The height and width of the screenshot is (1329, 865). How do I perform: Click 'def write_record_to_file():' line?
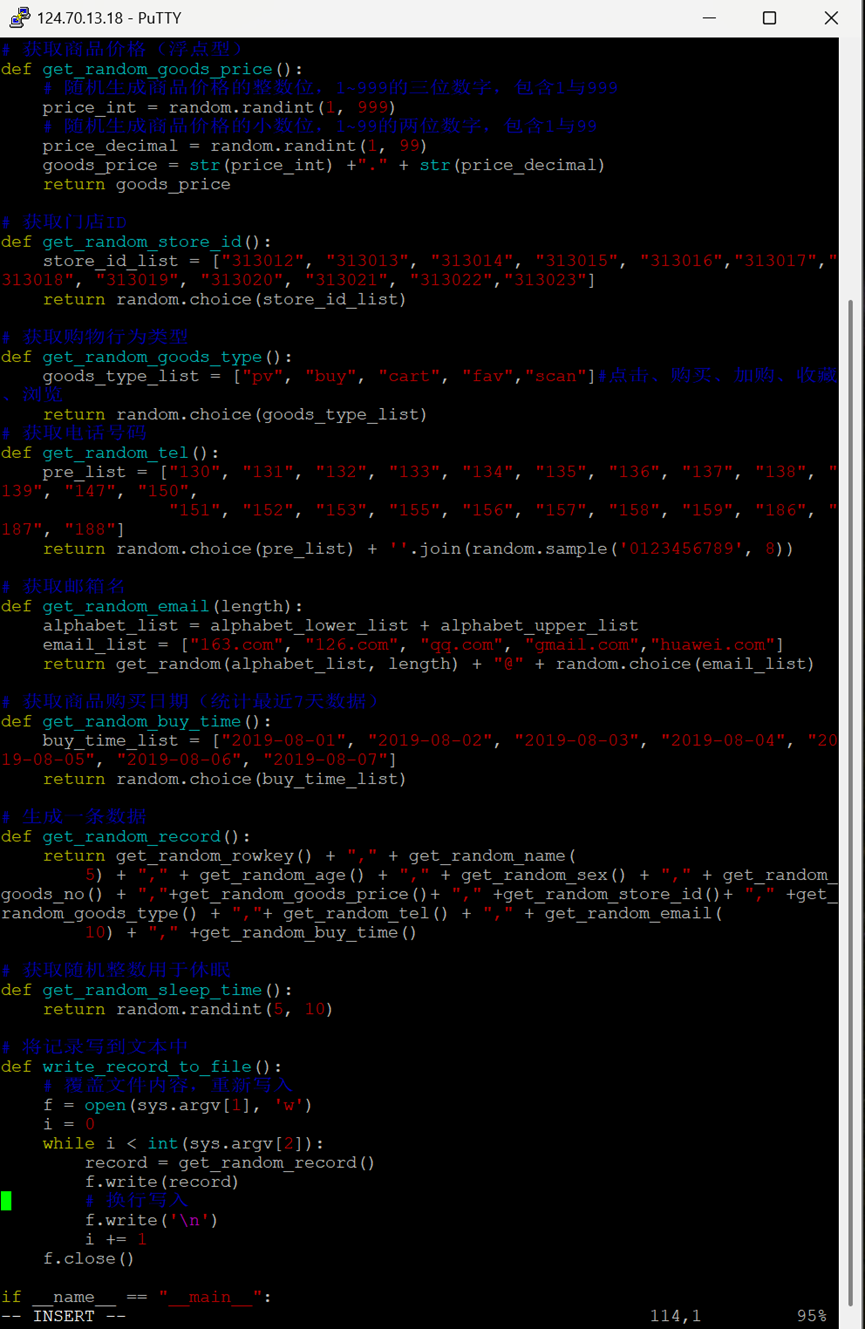tap(142, 1067)
